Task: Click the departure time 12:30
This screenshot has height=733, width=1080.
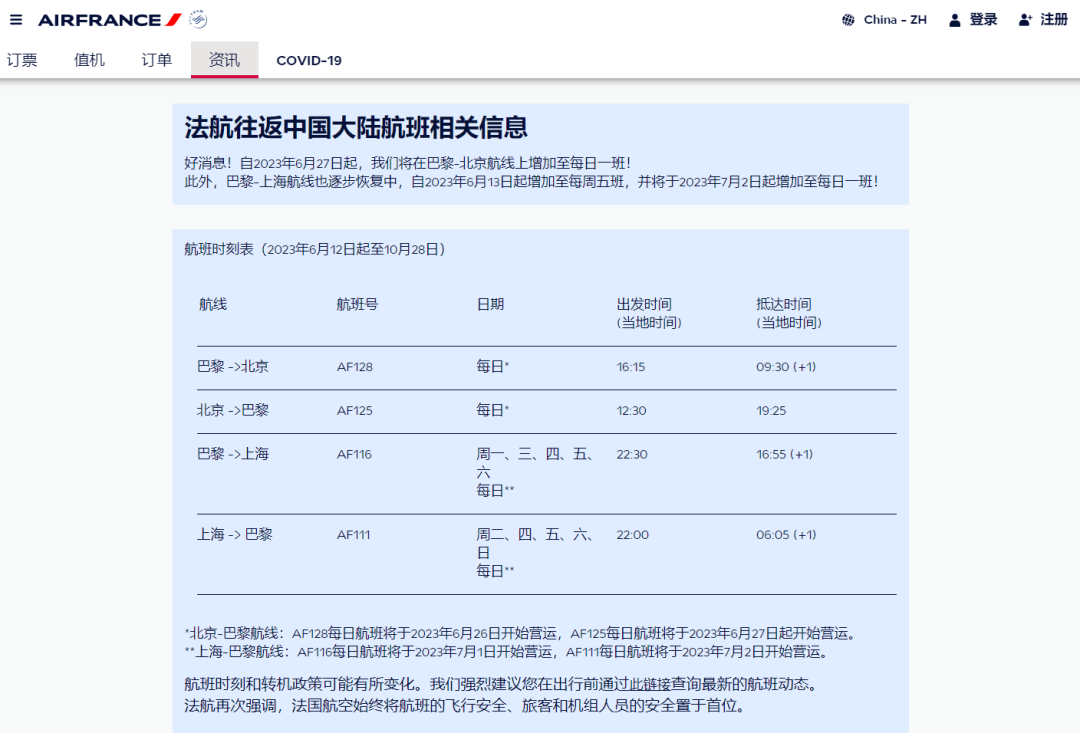Action: coord(632,411)
